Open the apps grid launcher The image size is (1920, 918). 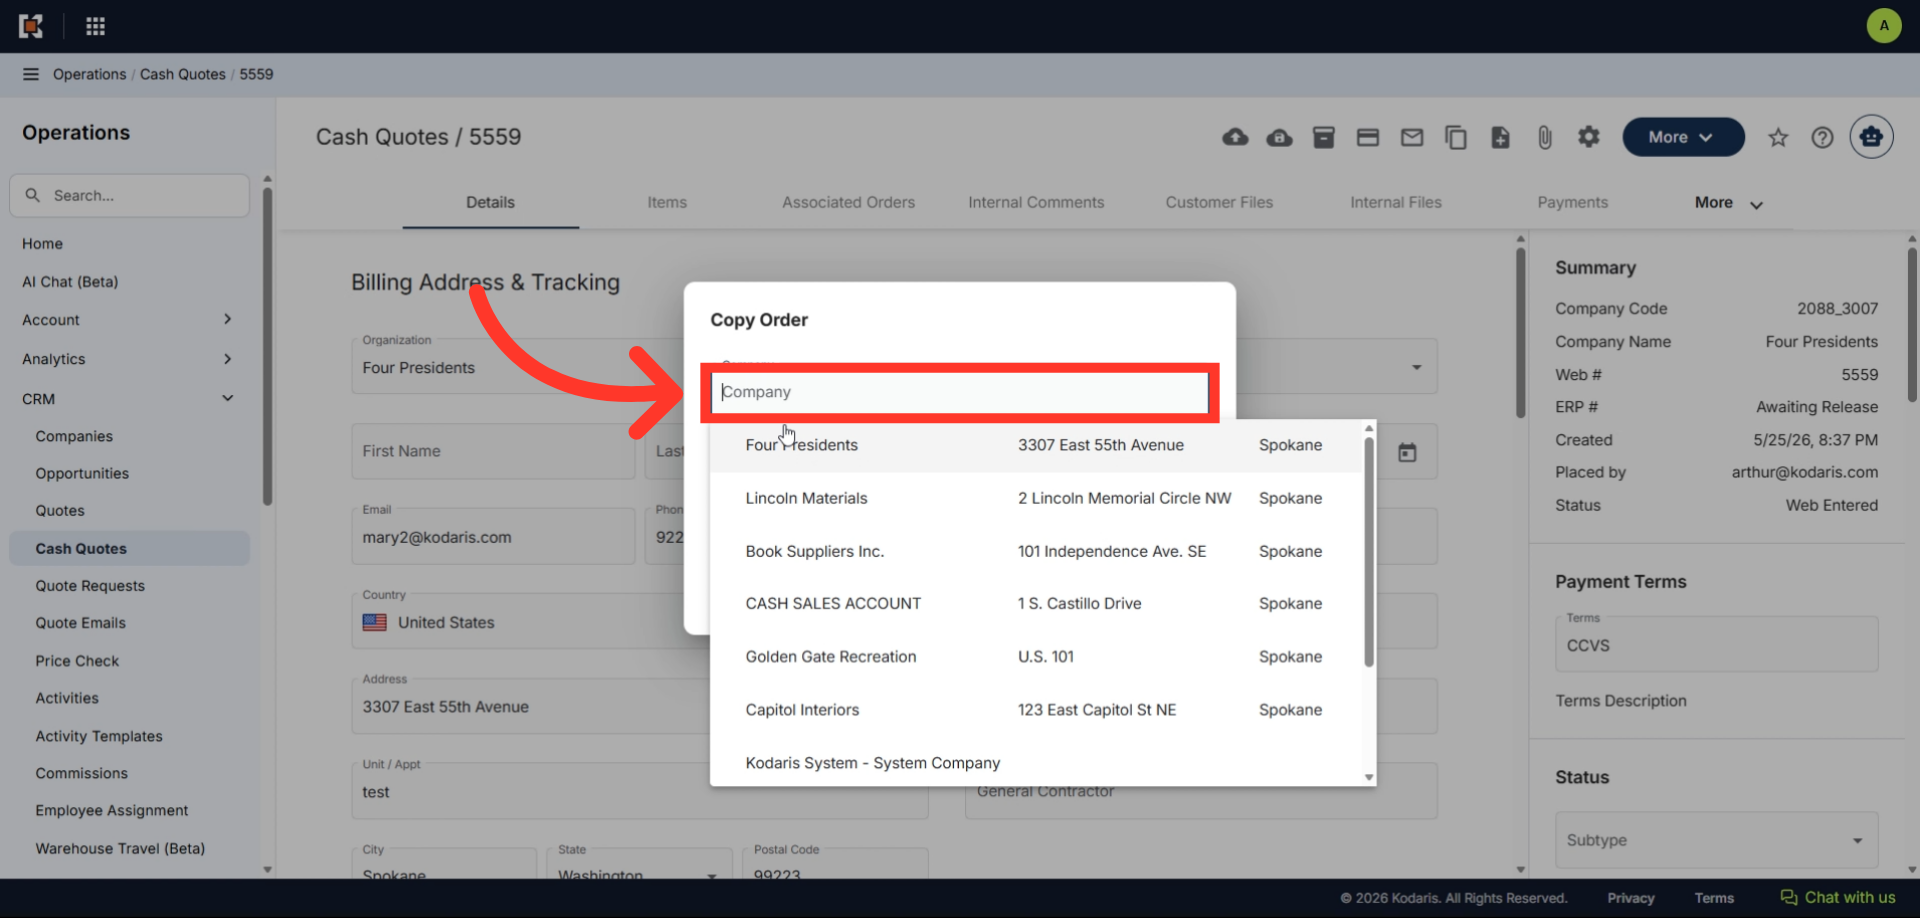pos(95,26)
